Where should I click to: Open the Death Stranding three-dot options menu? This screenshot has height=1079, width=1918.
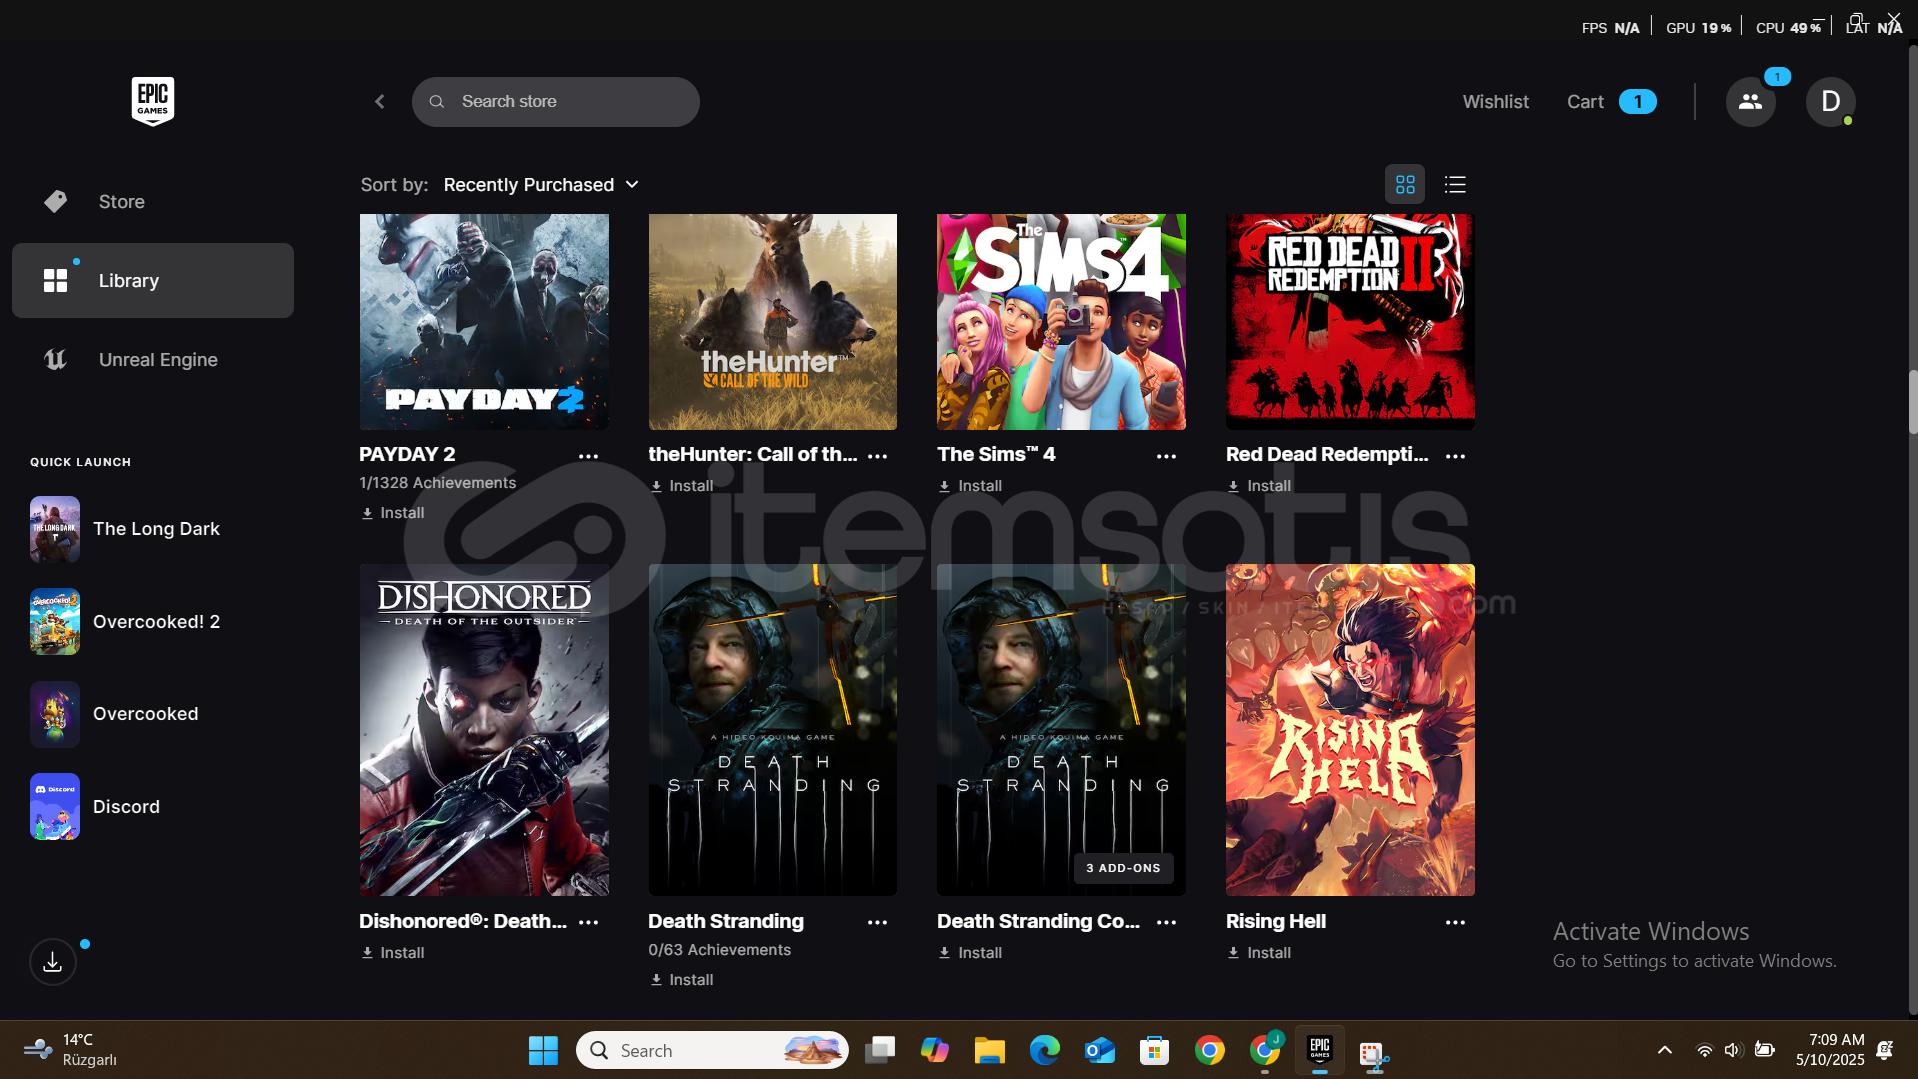(x=877, y=923)
